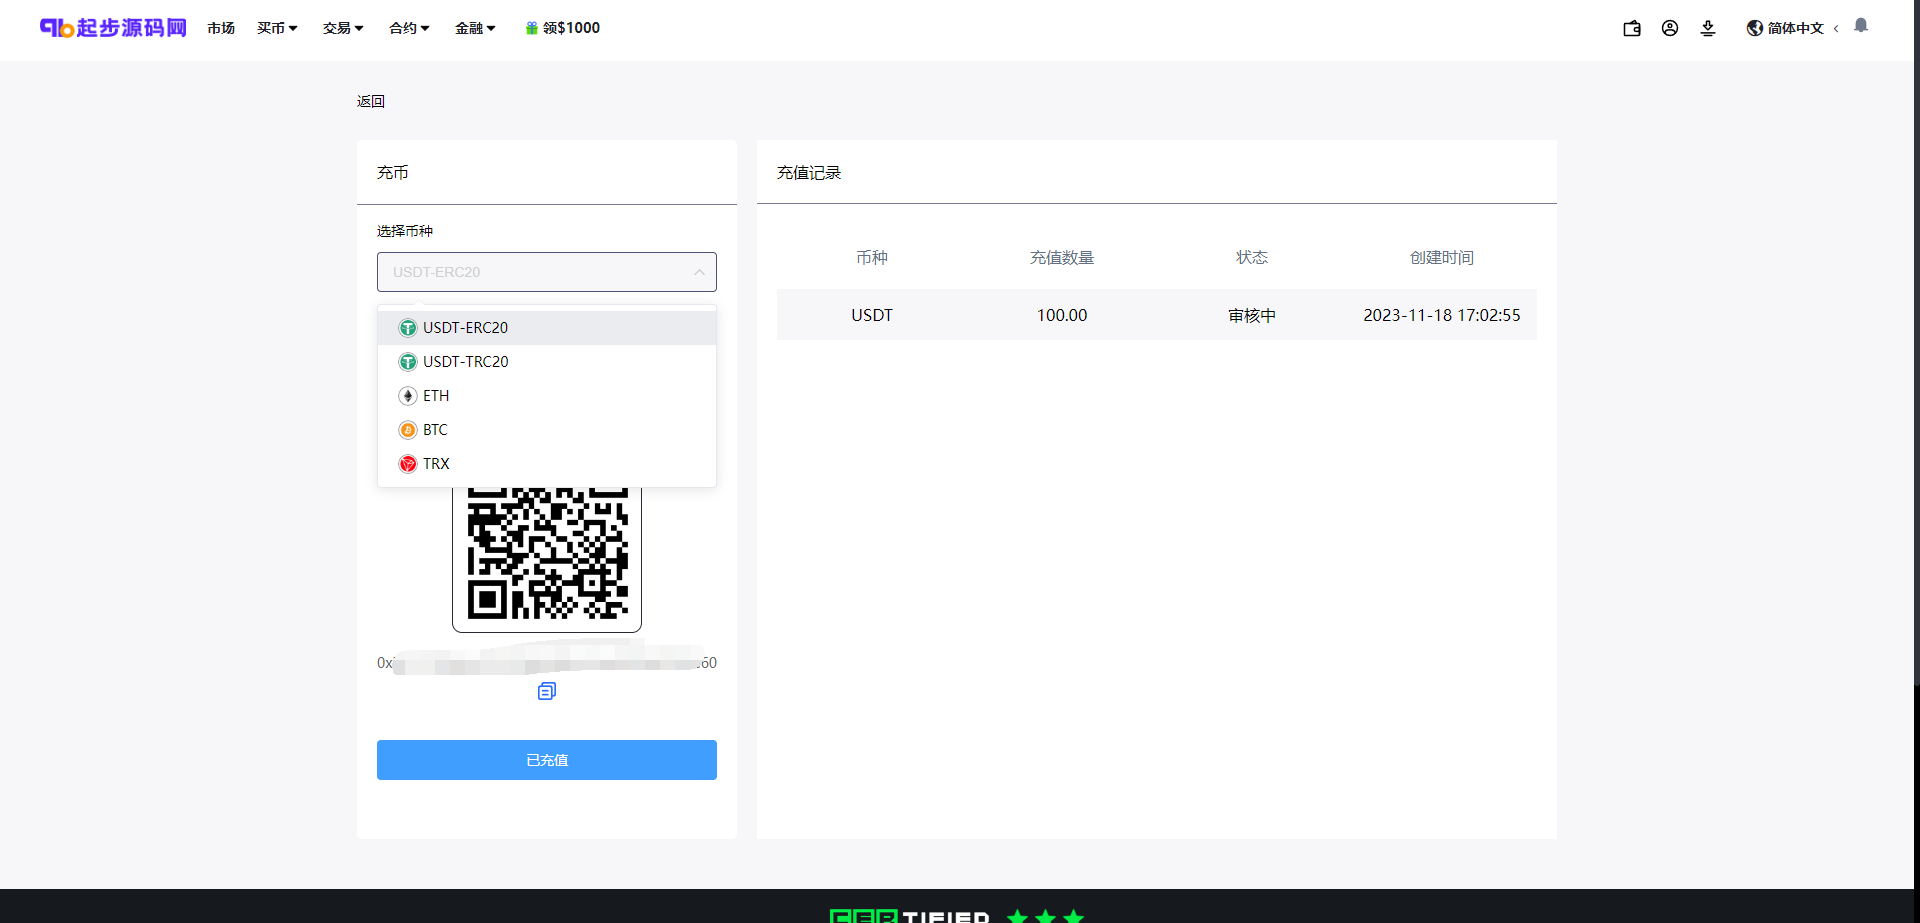Screen dimensions: 1920x923
Task: Click the wallet icon in header
Action: pos(1632,28)
